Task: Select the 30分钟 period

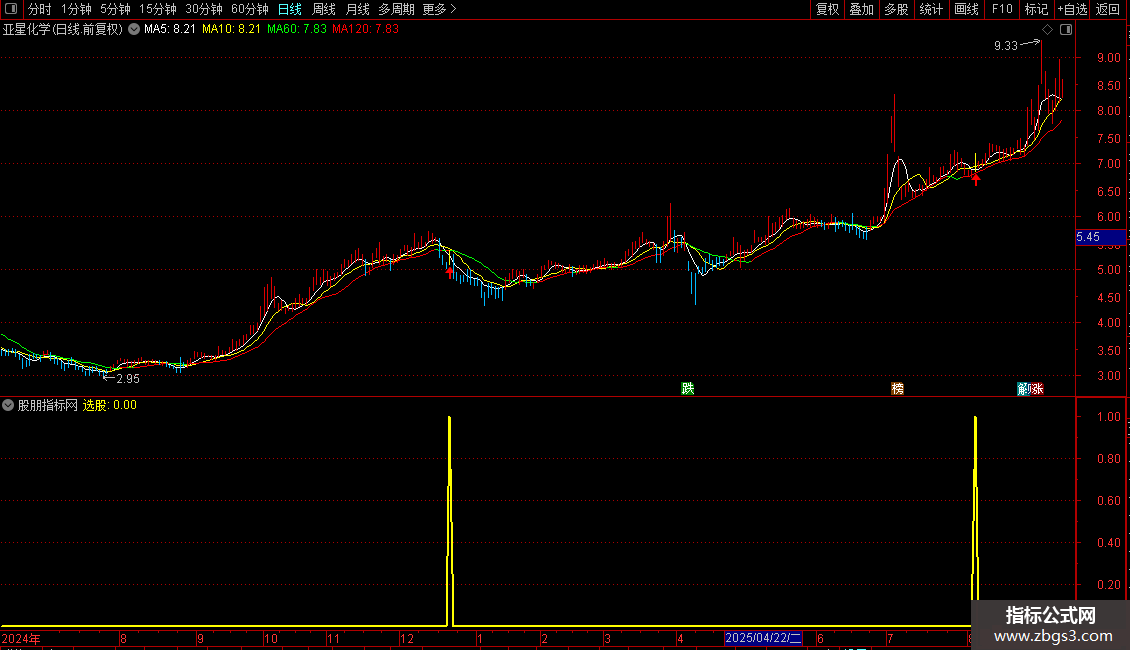Action: (x=204, y=9)
